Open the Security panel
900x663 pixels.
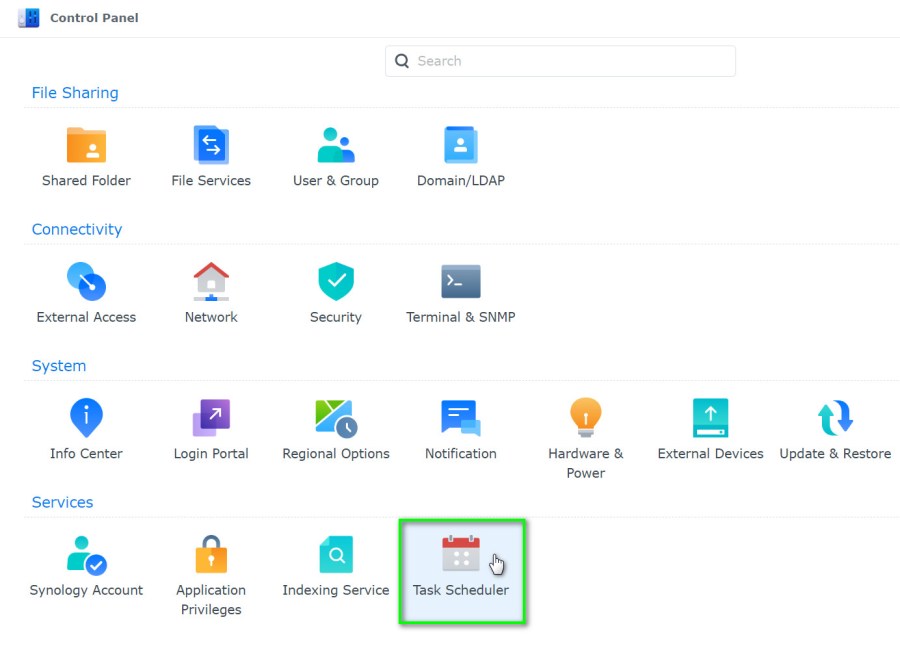335,291
